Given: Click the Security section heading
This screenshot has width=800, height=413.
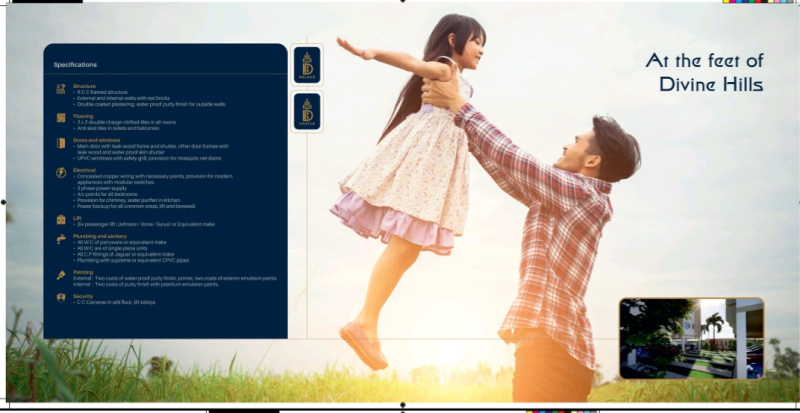Looking at the screenshot, I should coord(83,295).
